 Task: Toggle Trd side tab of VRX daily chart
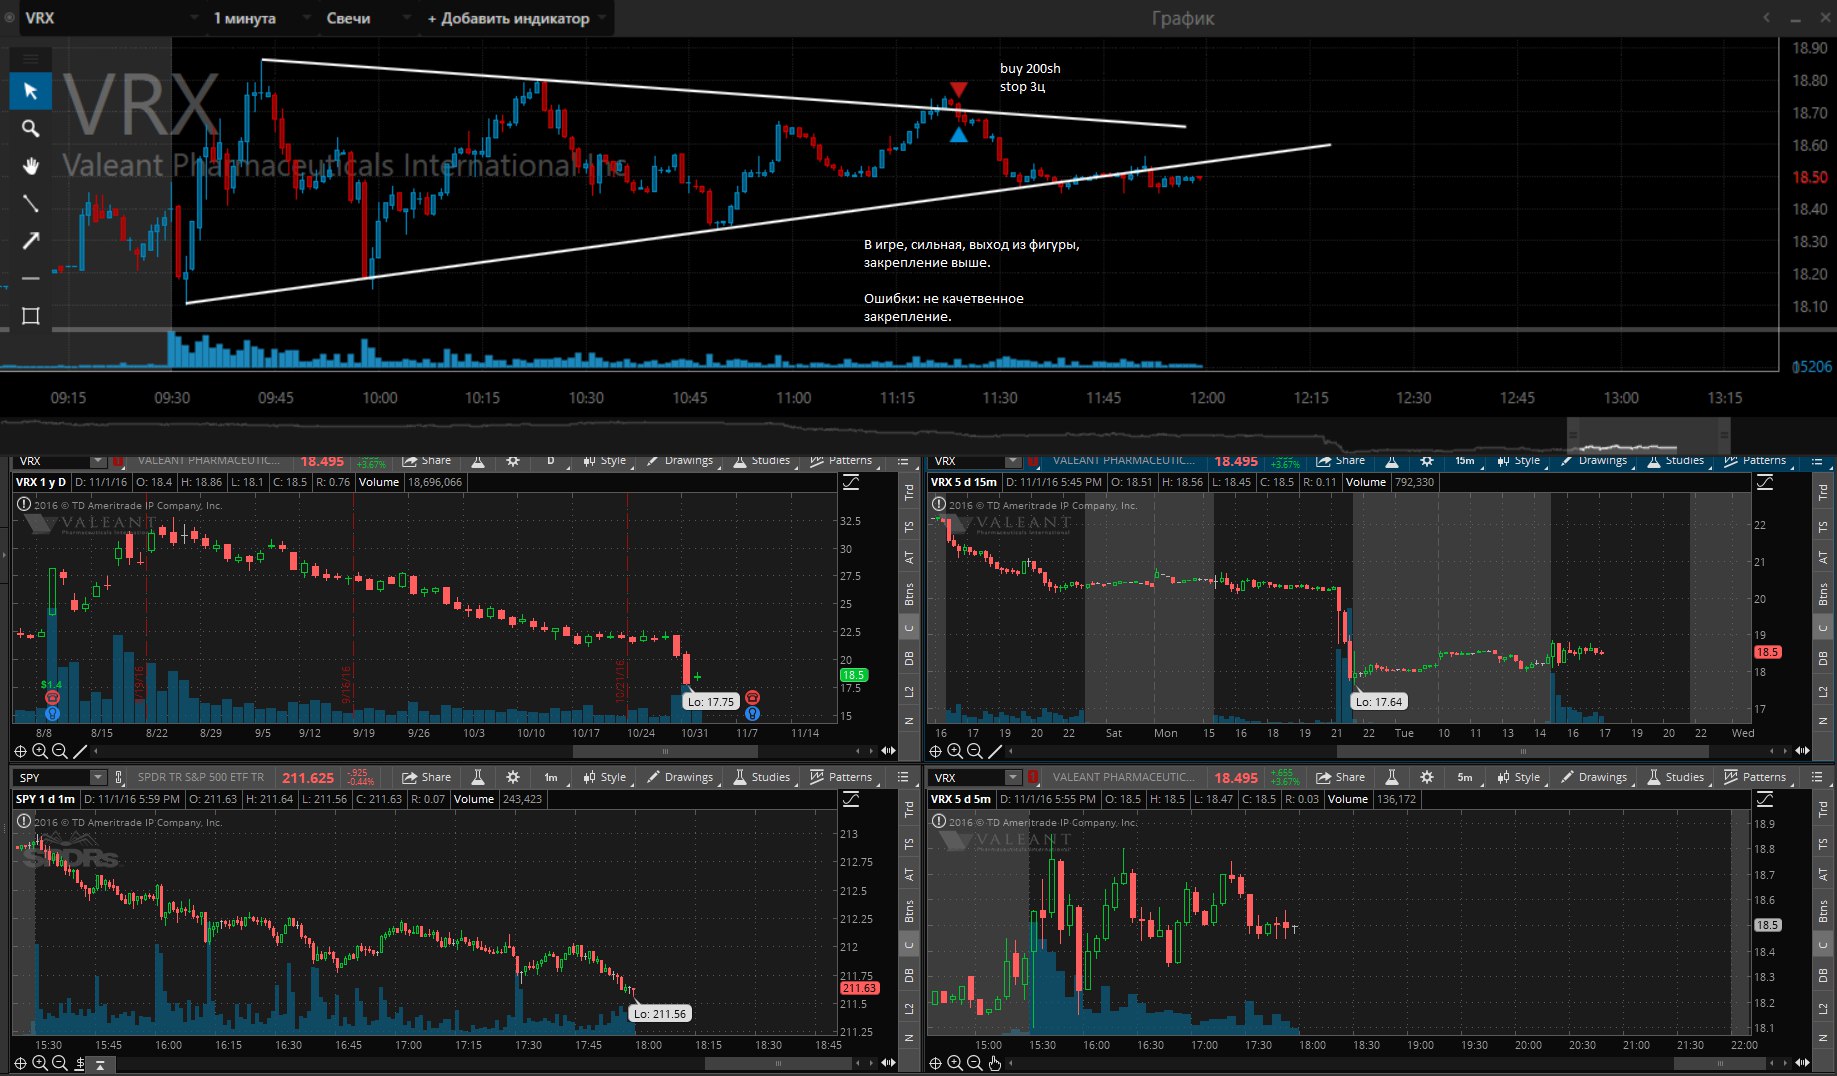909,492
